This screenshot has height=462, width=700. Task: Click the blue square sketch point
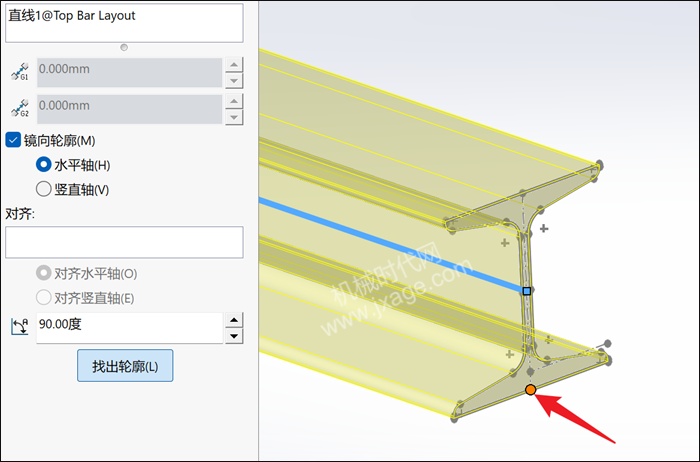pyautogui.click(x=527, y=291)
